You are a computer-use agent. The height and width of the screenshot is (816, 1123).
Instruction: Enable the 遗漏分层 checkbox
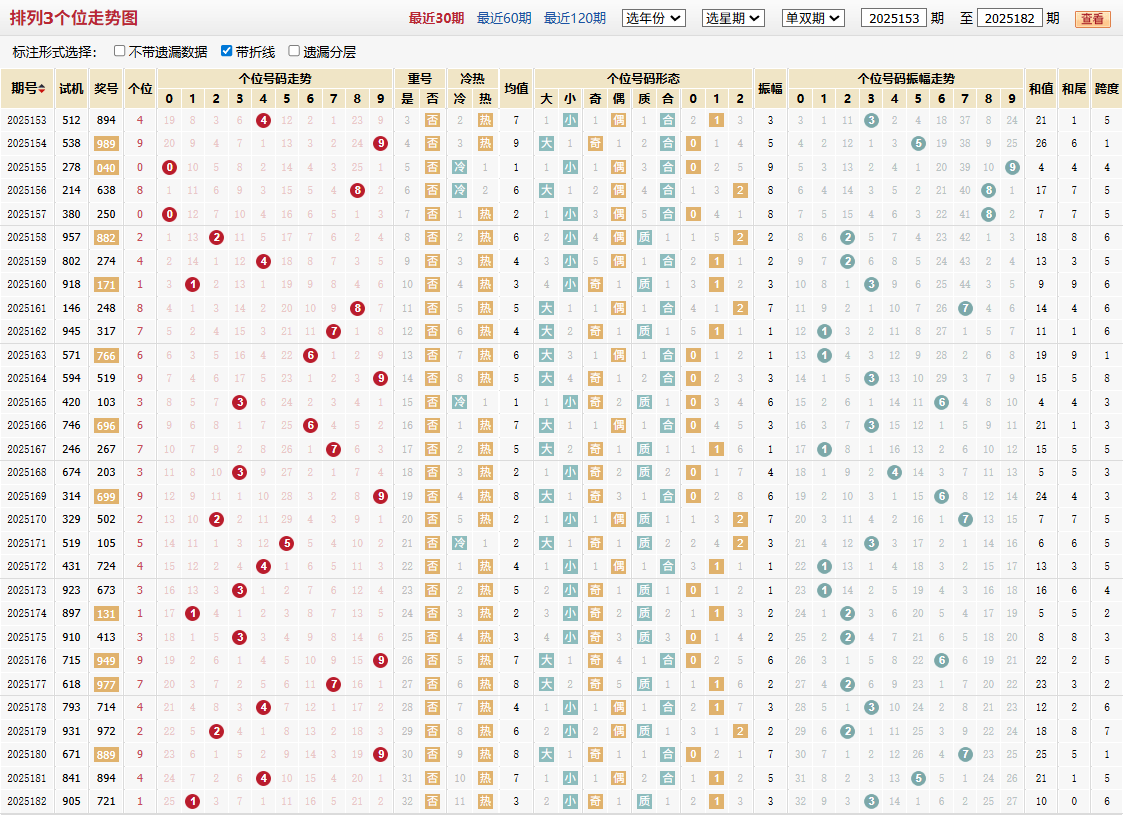click(294, 51)
